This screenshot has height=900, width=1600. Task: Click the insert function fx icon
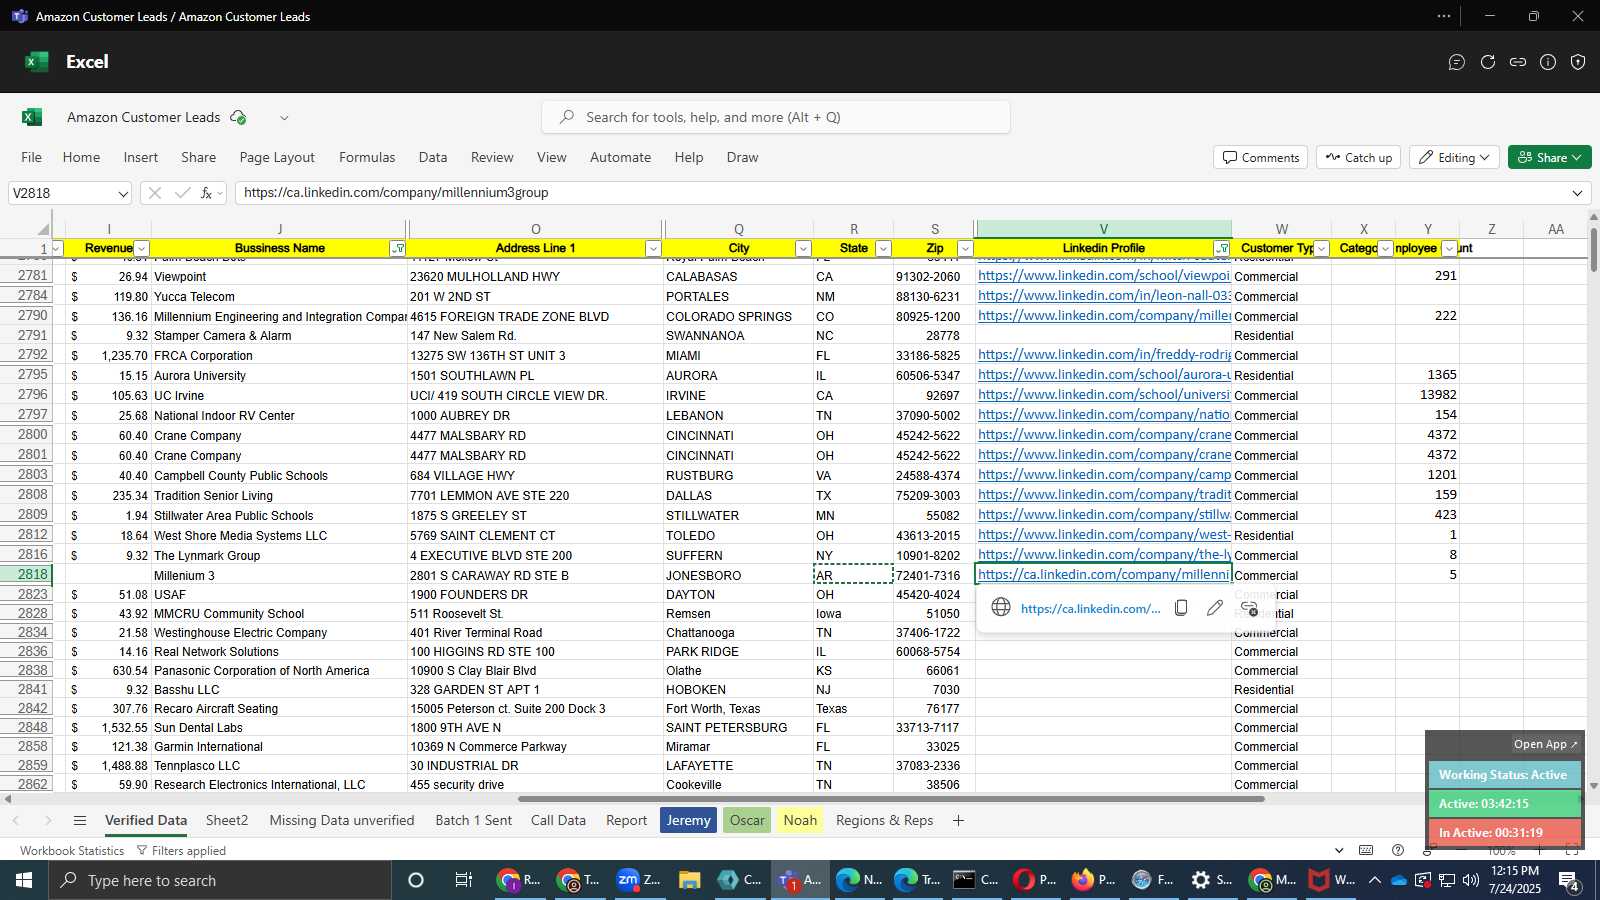pyautogui.click(x=207, y=193)
